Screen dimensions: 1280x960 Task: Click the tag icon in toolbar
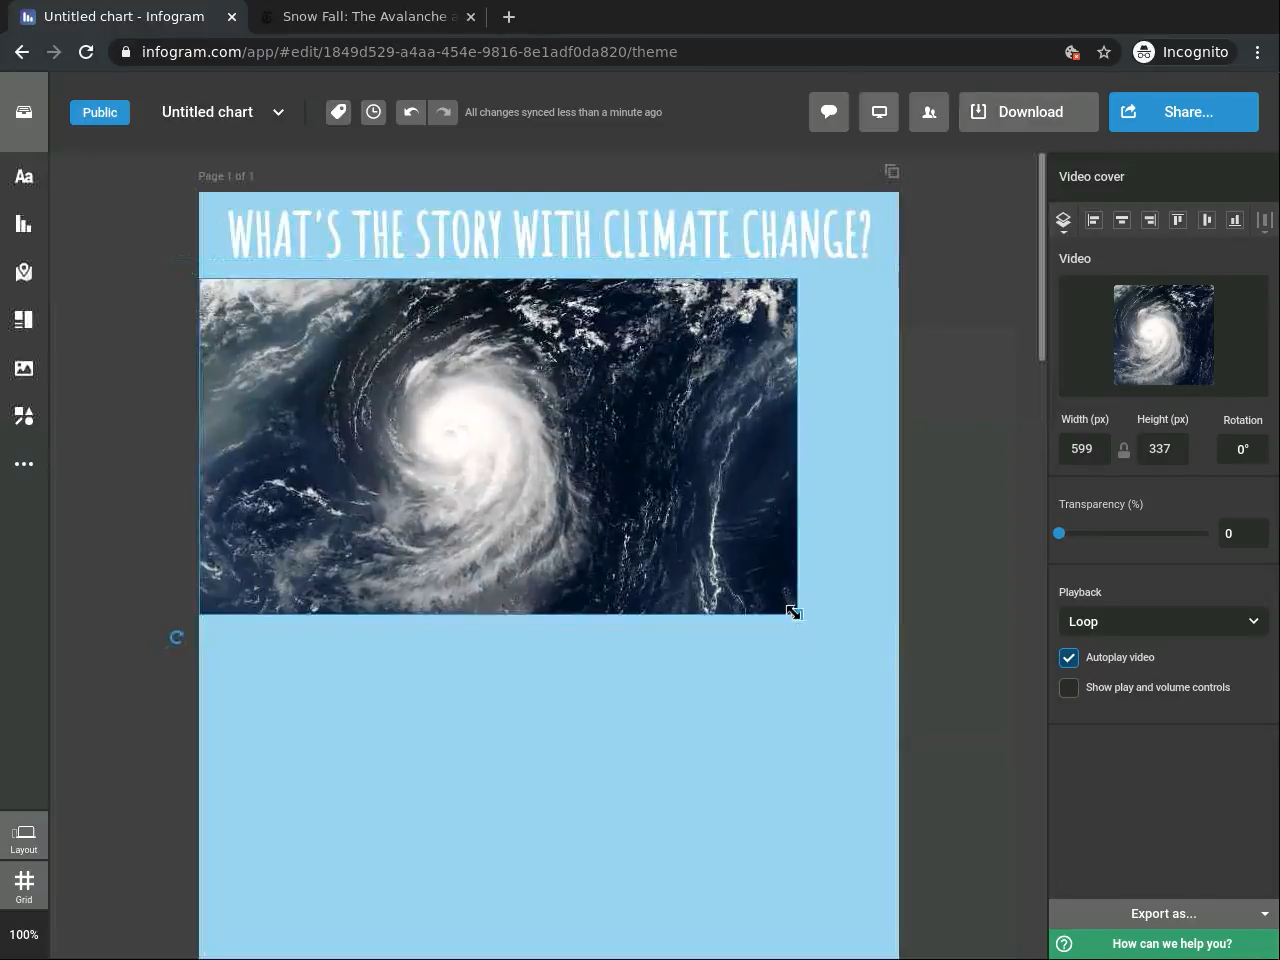tap(338, 112)
